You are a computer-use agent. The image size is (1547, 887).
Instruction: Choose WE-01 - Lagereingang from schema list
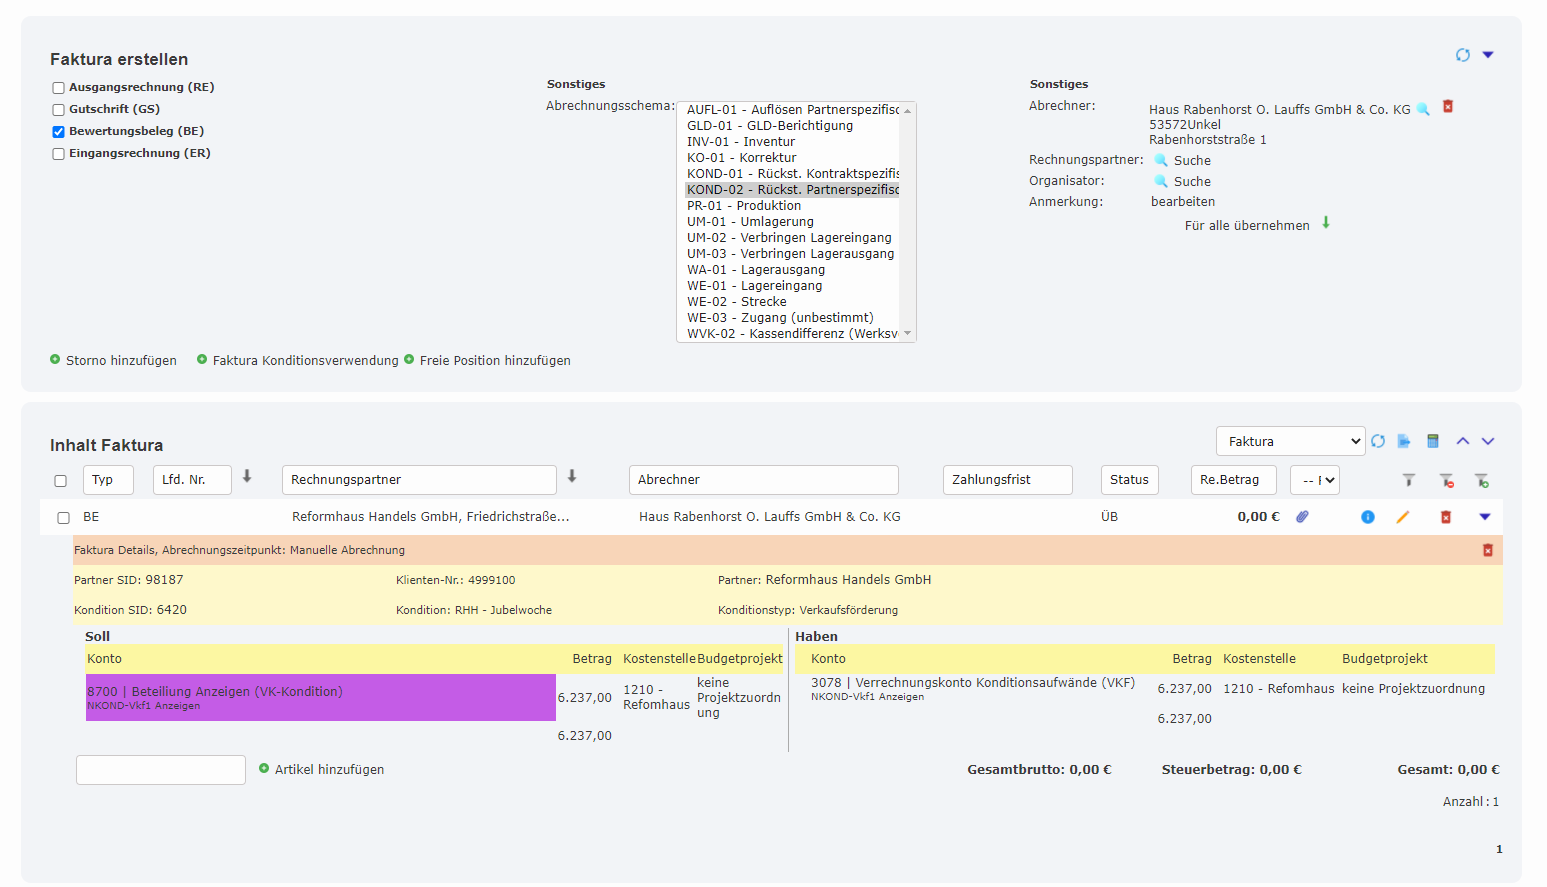pyautogui.click(x=754, y=286)
